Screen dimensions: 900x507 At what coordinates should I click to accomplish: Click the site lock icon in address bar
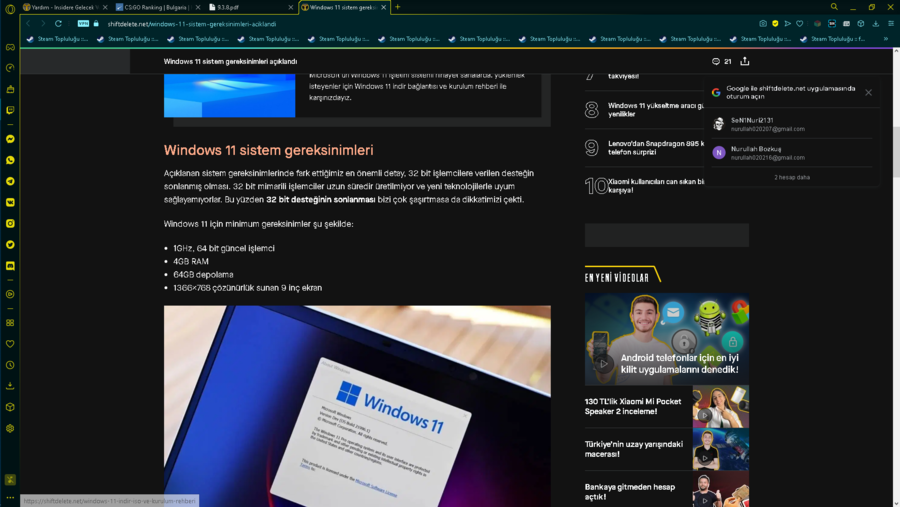click(96, 24)
